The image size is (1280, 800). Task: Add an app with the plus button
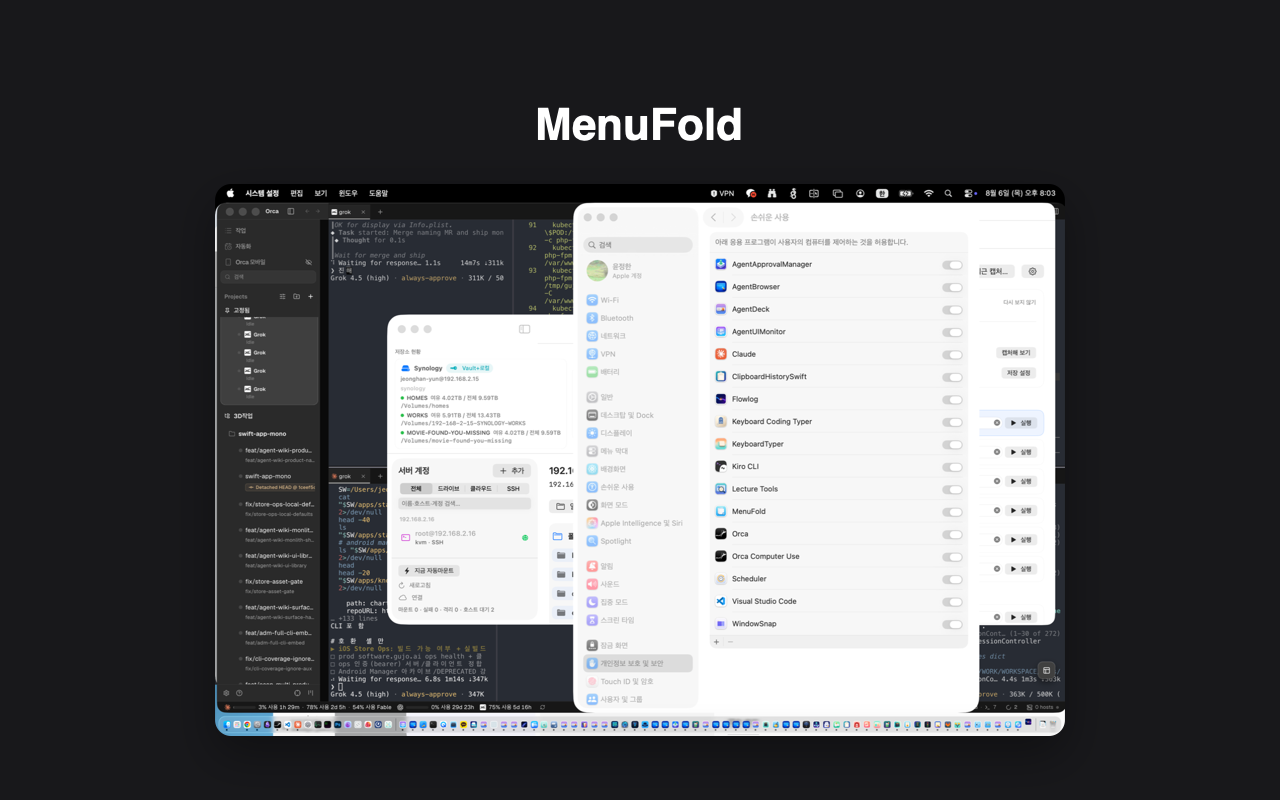pyautogui.click(x=718, y=641)
